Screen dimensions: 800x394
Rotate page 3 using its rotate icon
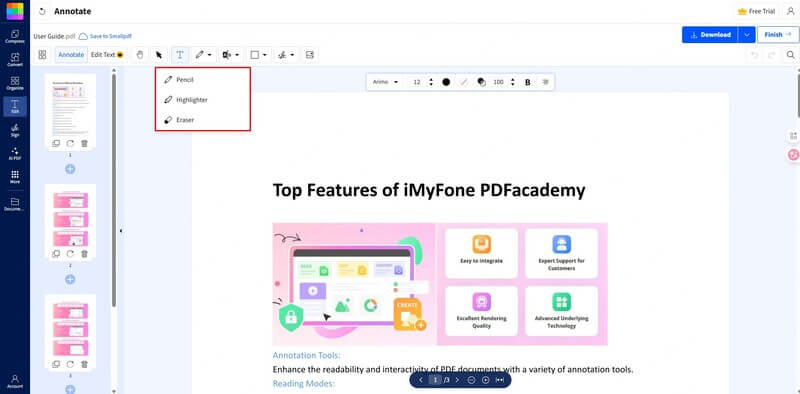tap(70, 364)
